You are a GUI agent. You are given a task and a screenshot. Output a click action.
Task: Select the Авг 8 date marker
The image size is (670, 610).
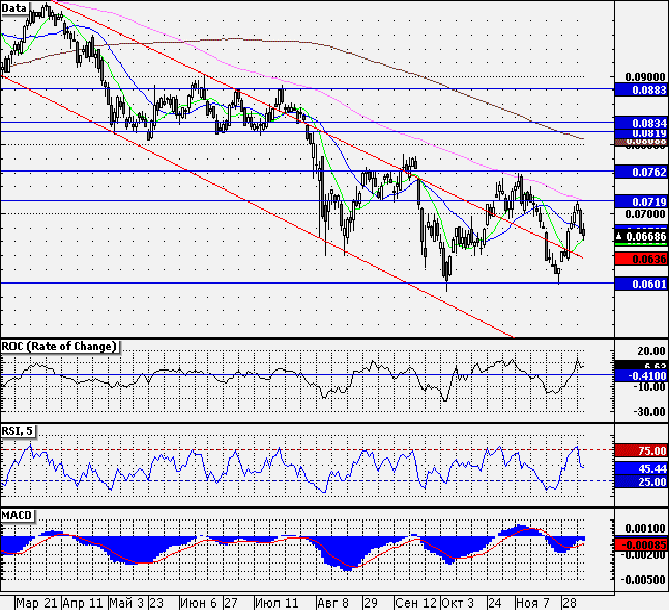pyautogui.click(x=333, y=603)
